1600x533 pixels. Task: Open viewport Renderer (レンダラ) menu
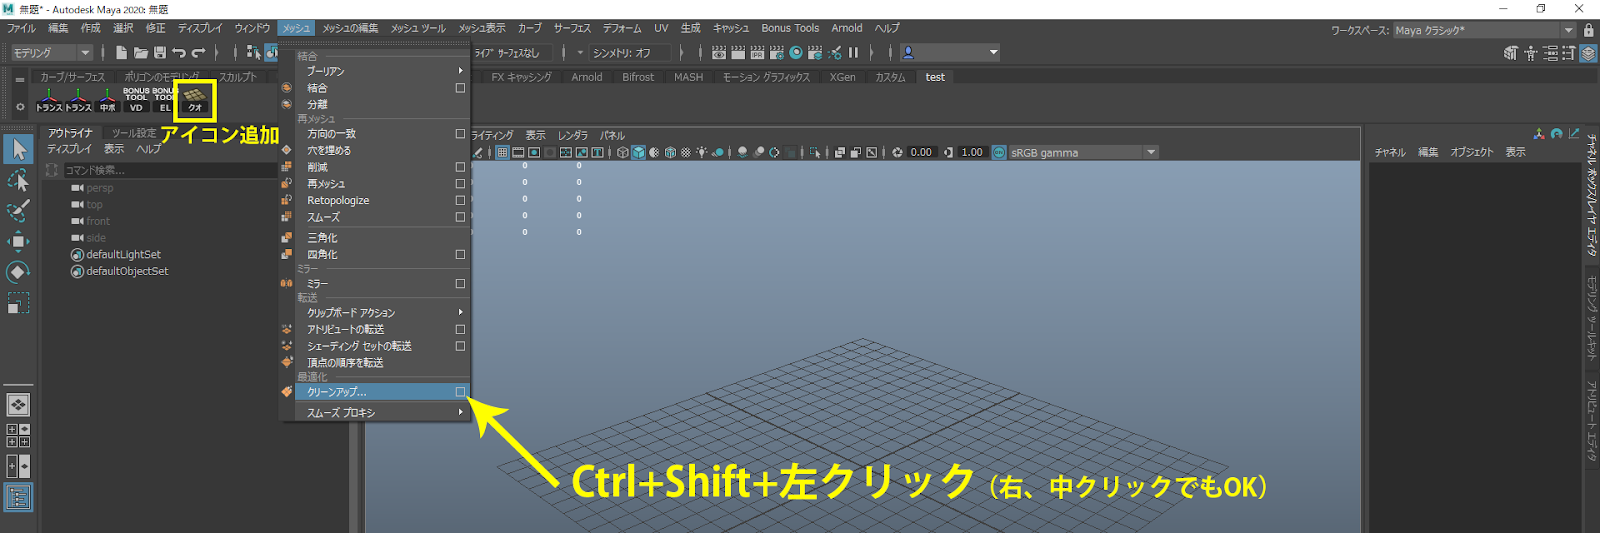pos(573,135)
